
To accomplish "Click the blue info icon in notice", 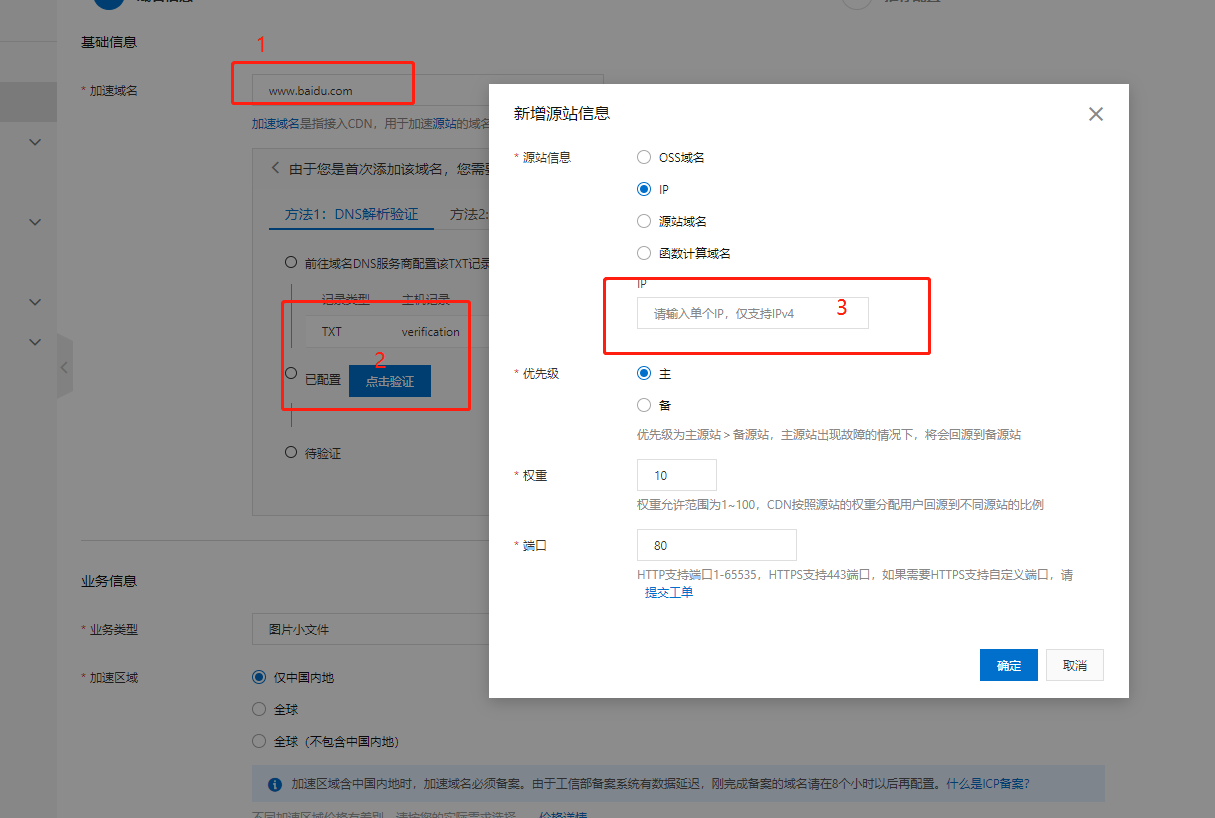I will 275,784.
